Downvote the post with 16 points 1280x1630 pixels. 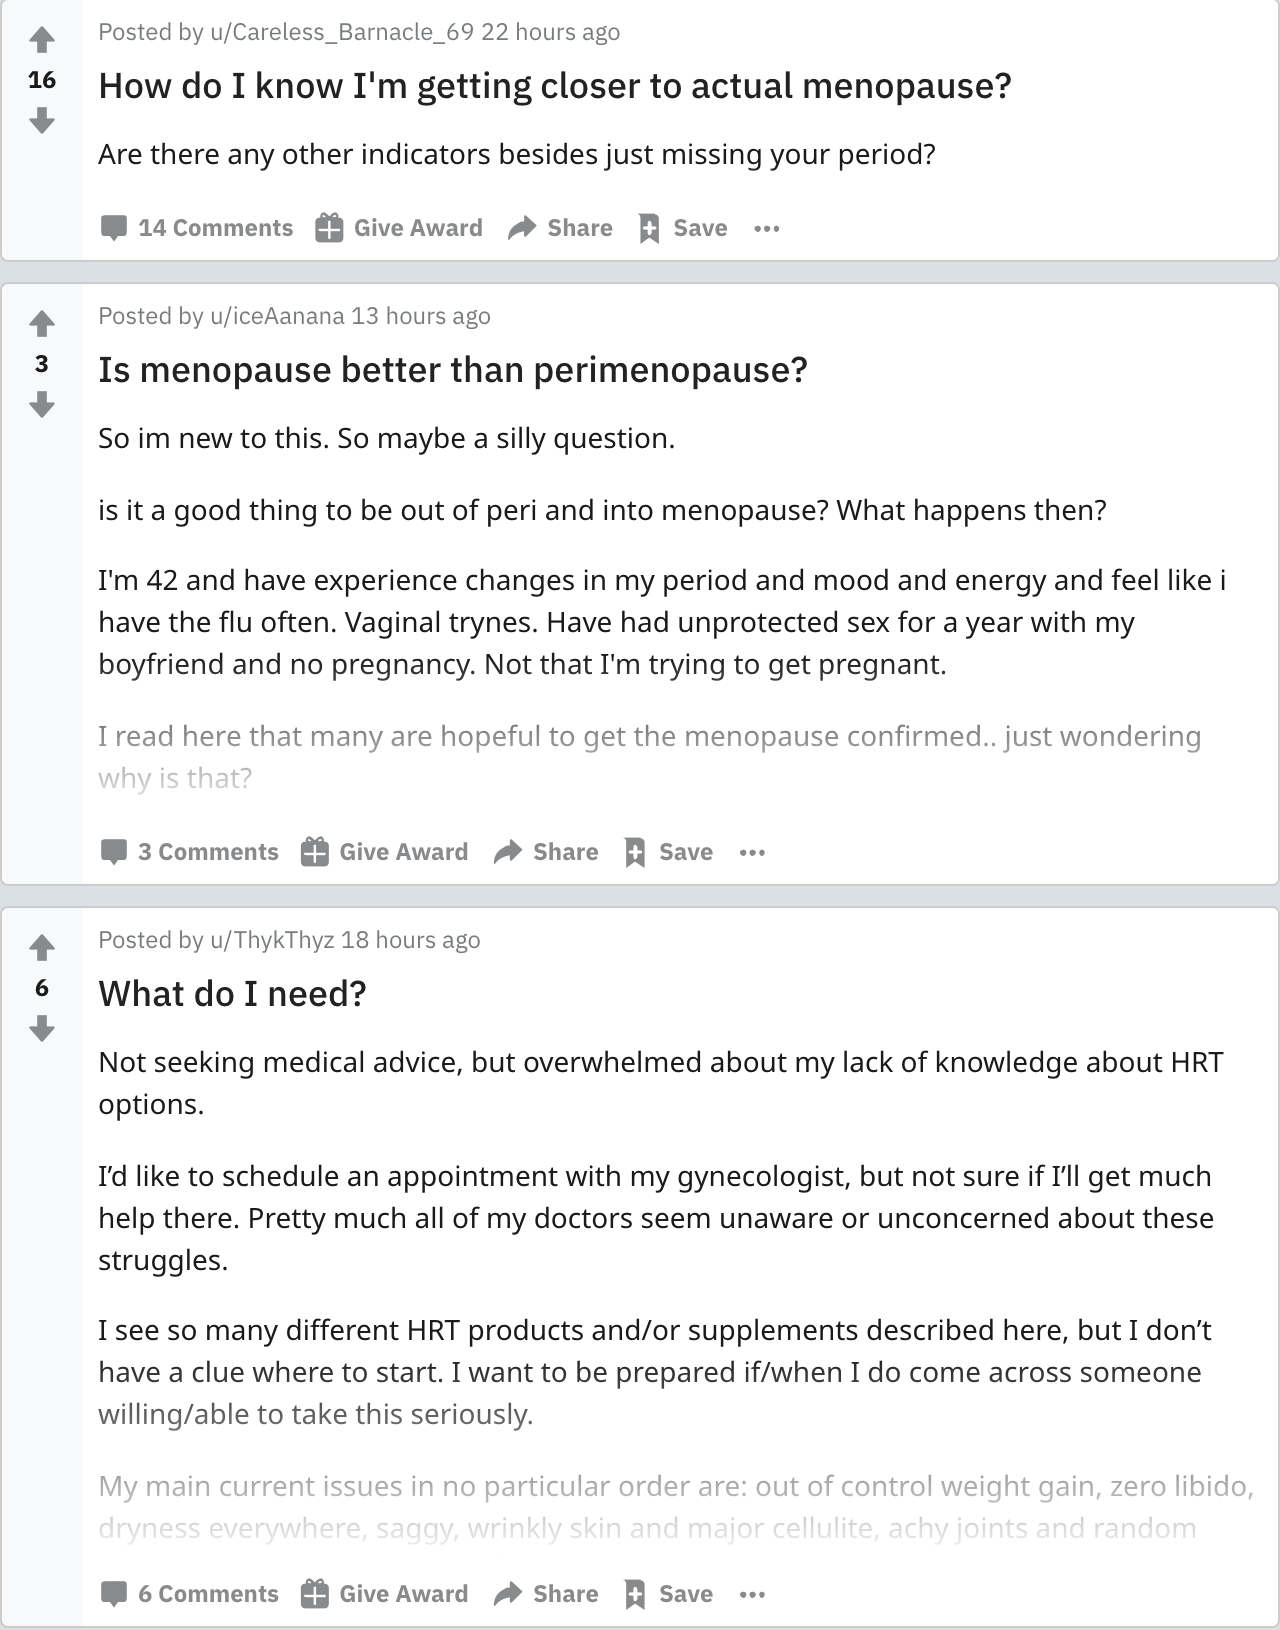[x=41, y=121]
